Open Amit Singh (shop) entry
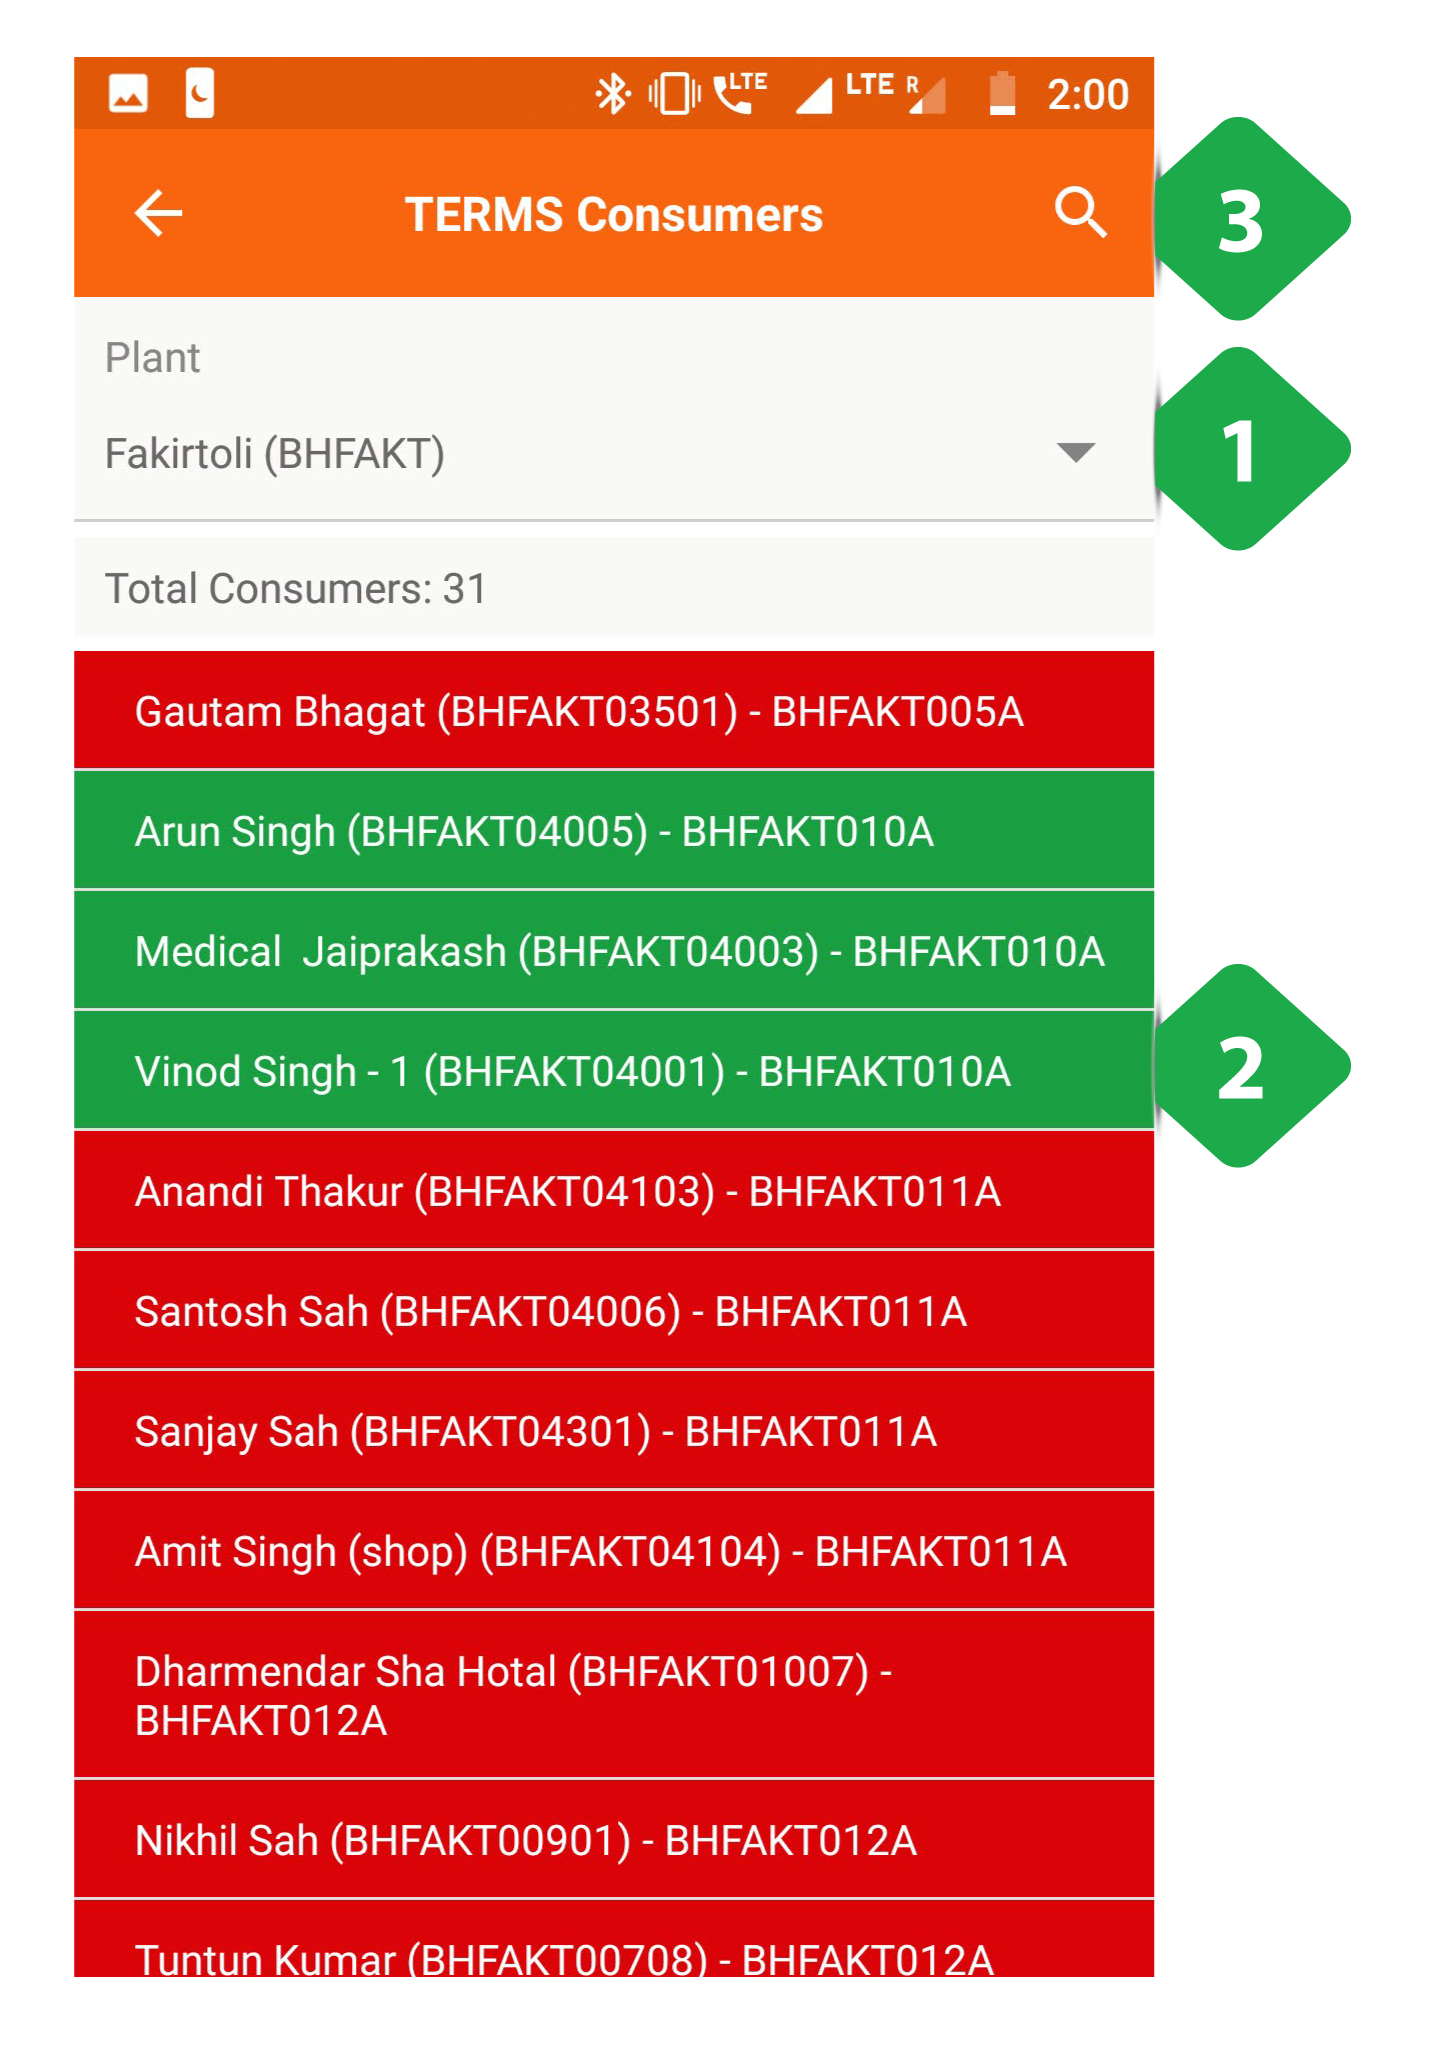Image resolution: width=1430 pixels, height=2053 pixels. [614, 1551]
